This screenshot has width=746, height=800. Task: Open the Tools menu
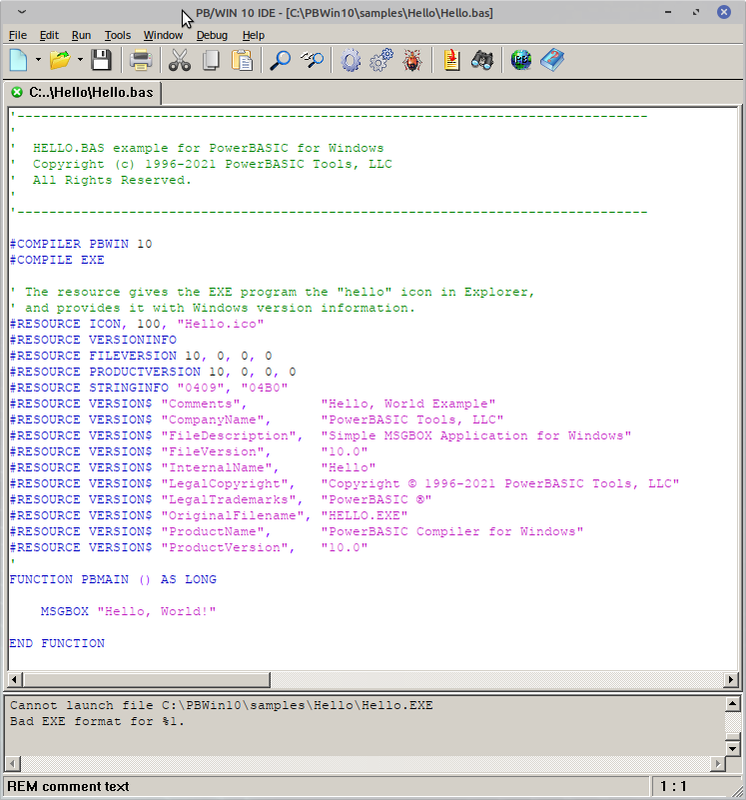click(118, 35)
